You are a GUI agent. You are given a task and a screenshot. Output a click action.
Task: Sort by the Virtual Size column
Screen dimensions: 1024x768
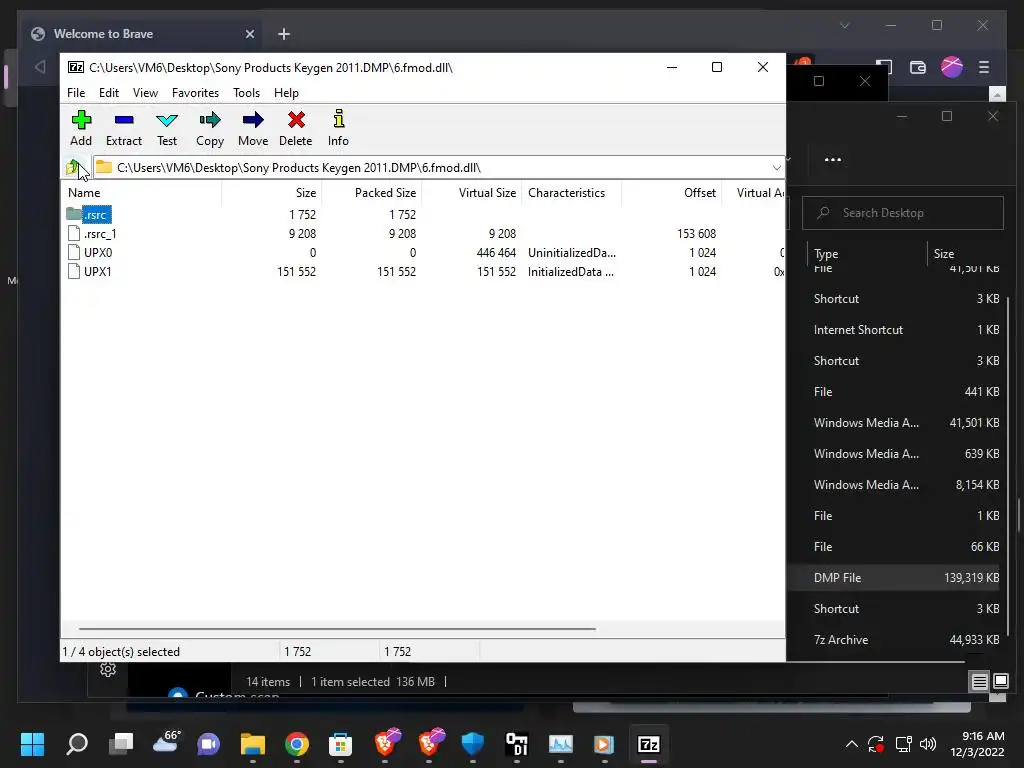472,193
